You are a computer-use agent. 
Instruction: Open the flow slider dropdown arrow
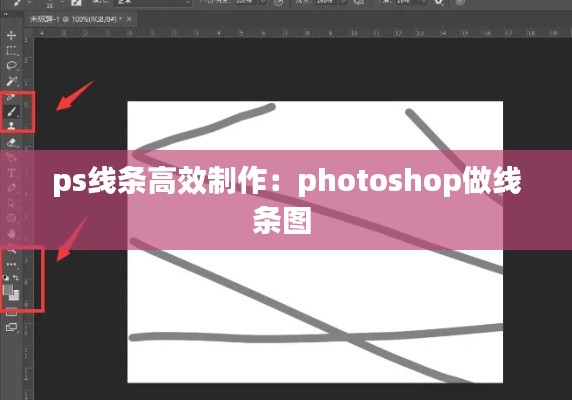click(x=343, y=2)
